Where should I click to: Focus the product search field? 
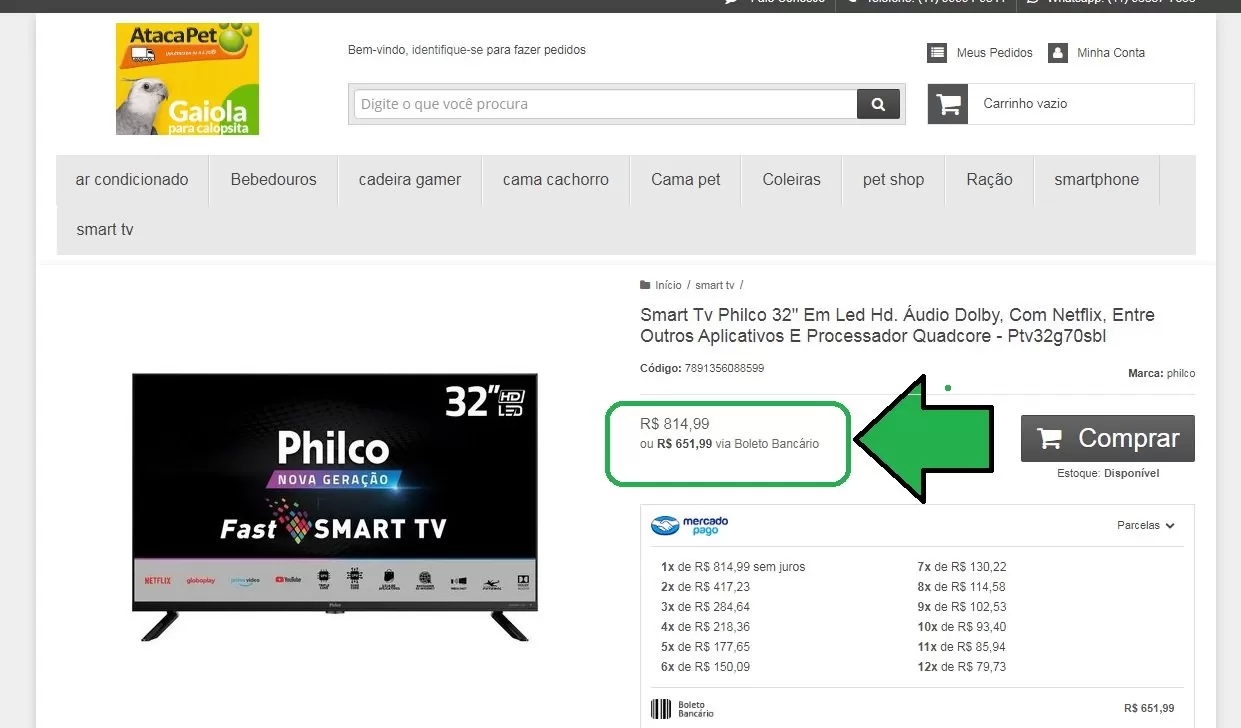(605, 104)
